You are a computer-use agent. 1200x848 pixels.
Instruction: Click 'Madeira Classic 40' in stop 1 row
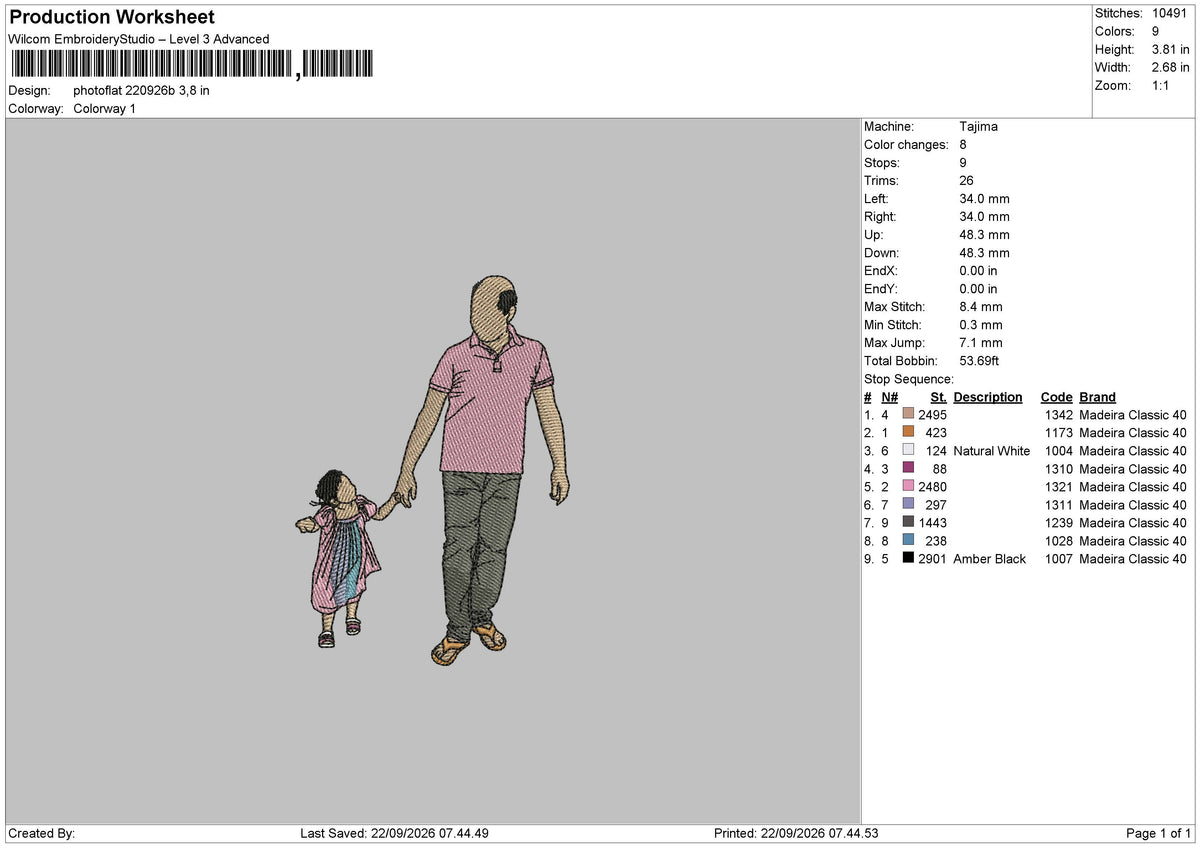(1133, 415)
